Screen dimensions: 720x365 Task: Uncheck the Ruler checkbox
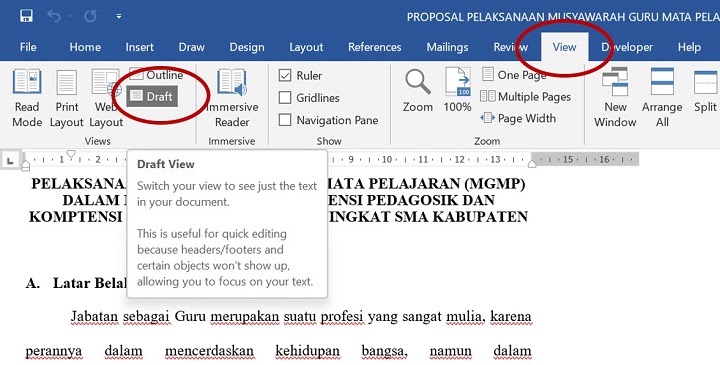click(285, 75)
